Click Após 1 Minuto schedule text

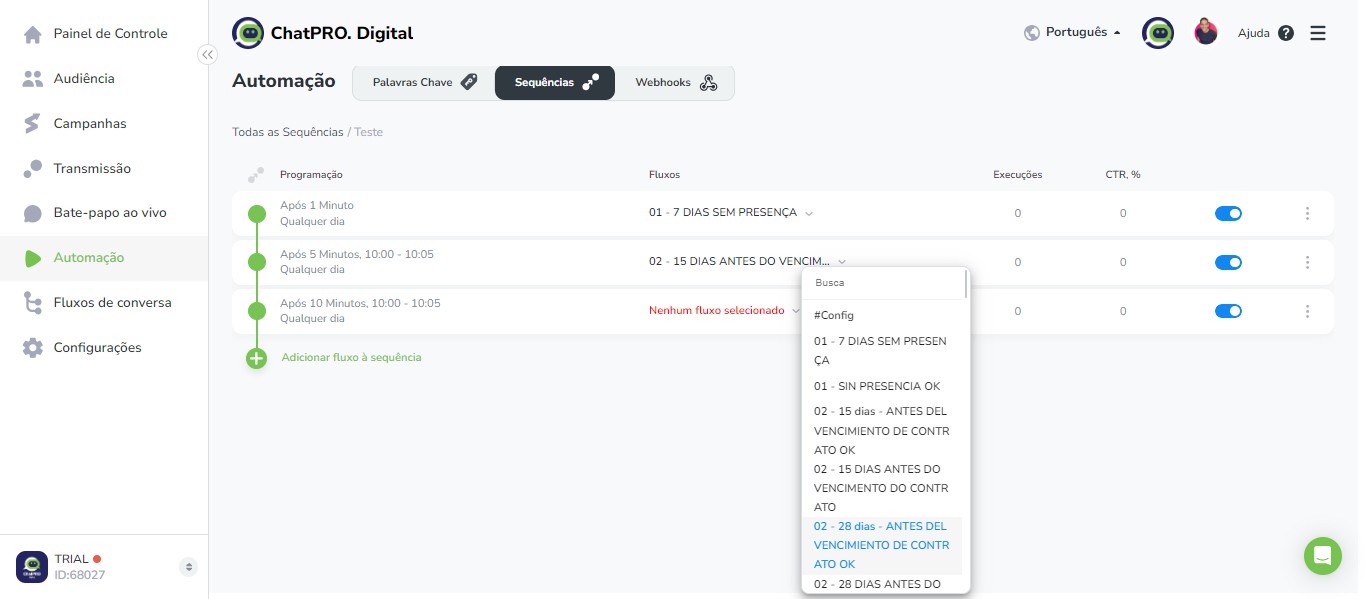click(317, 205)
